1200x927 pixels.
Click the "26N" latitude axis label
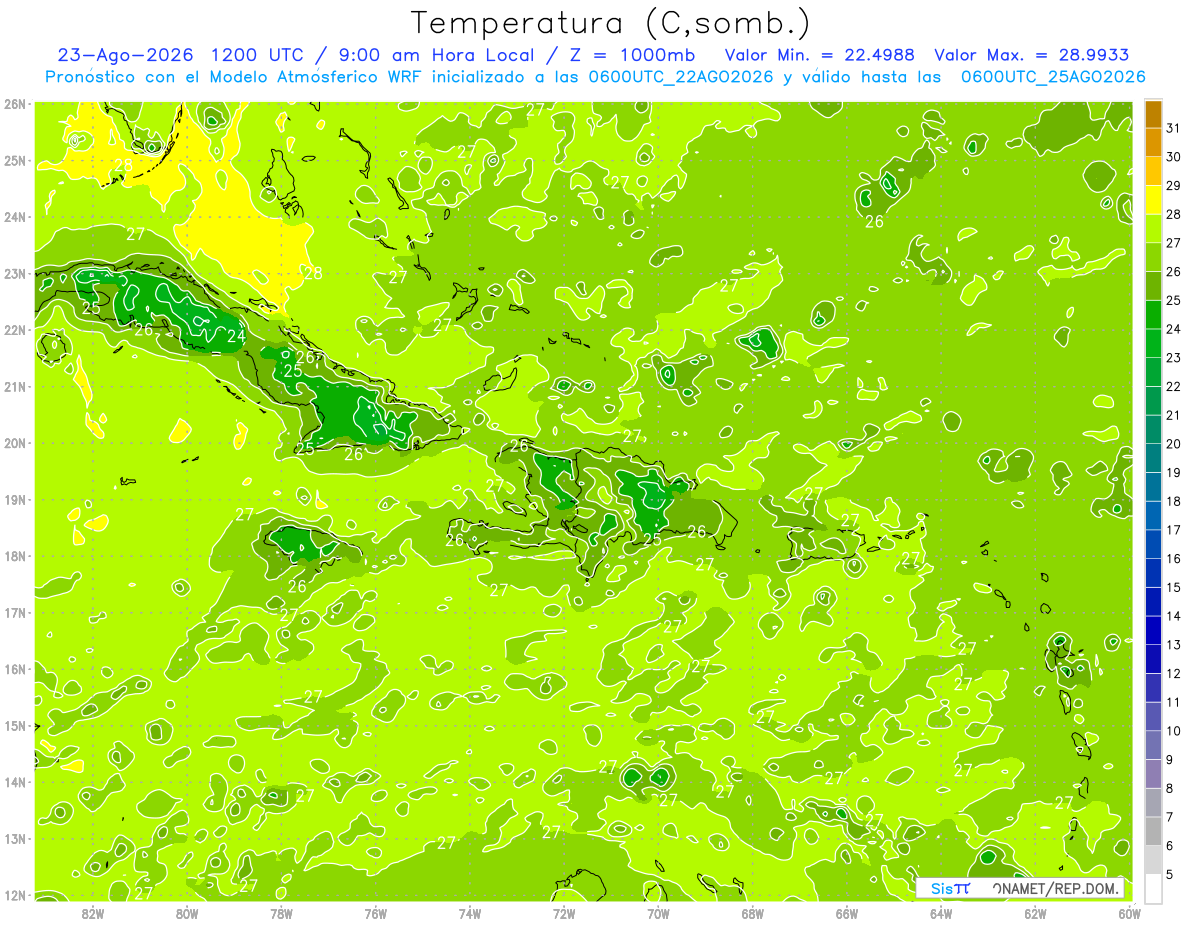click(x=15, y=104)
